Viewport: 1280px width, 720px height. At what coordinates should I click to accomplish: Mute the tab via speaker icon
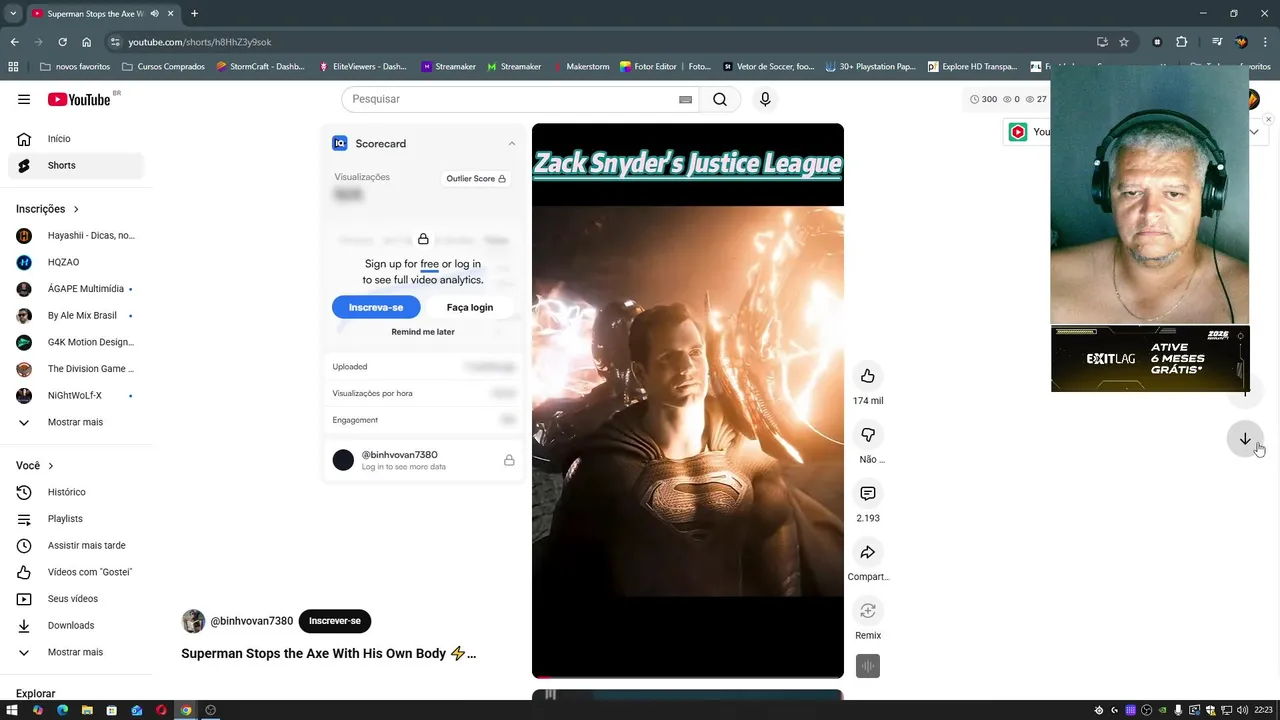click(155, 13)
